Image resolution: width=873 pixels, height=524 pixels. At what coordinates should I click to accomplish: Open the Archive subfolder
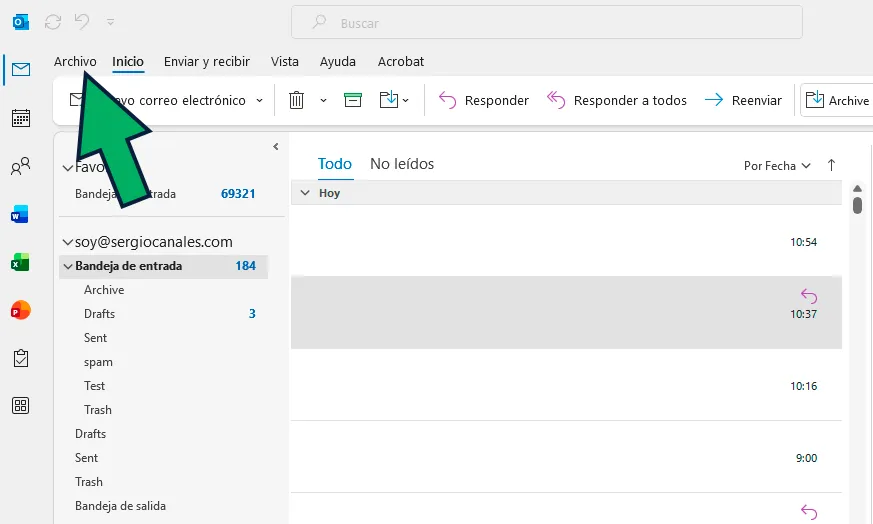click(x=104, y=290)
